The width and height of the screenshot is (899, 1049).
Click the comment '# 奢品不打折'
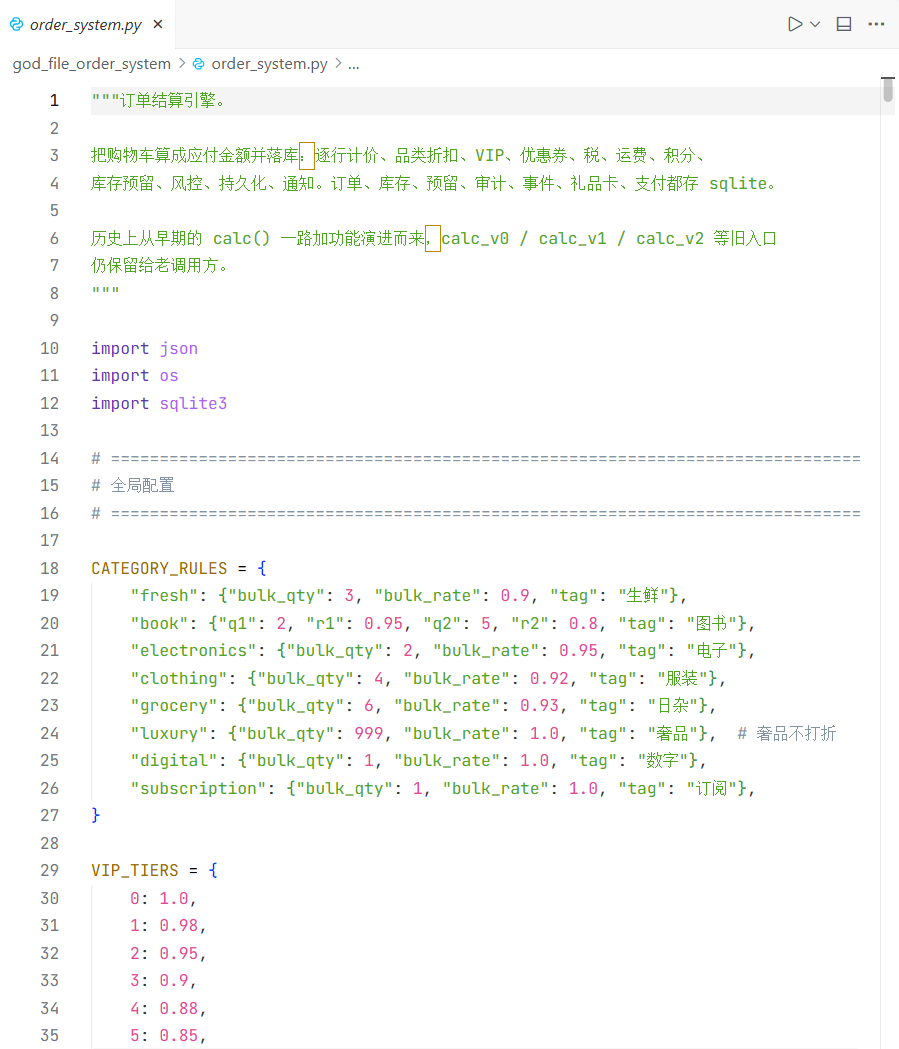pos(787,733)
